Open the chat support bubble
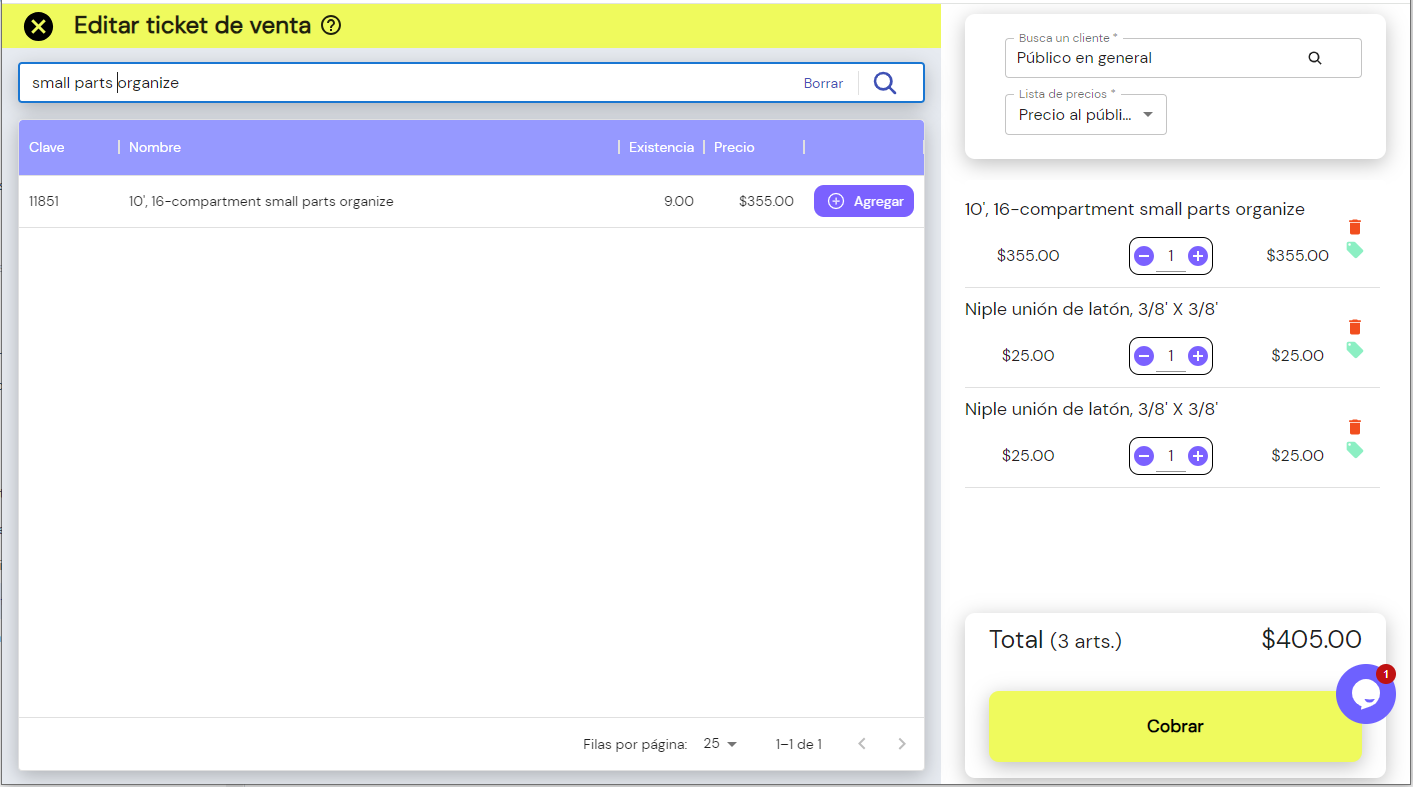 click(x=1365, y=694)
